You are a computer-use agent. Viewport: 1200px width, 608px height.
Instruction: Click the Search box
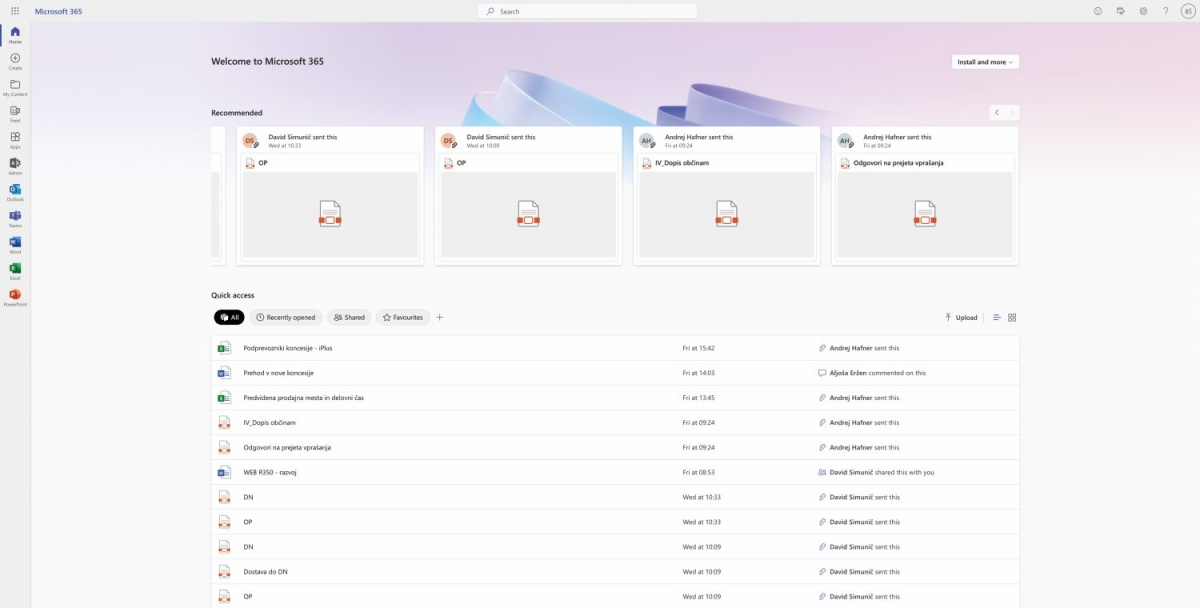(x=587, y=11)
